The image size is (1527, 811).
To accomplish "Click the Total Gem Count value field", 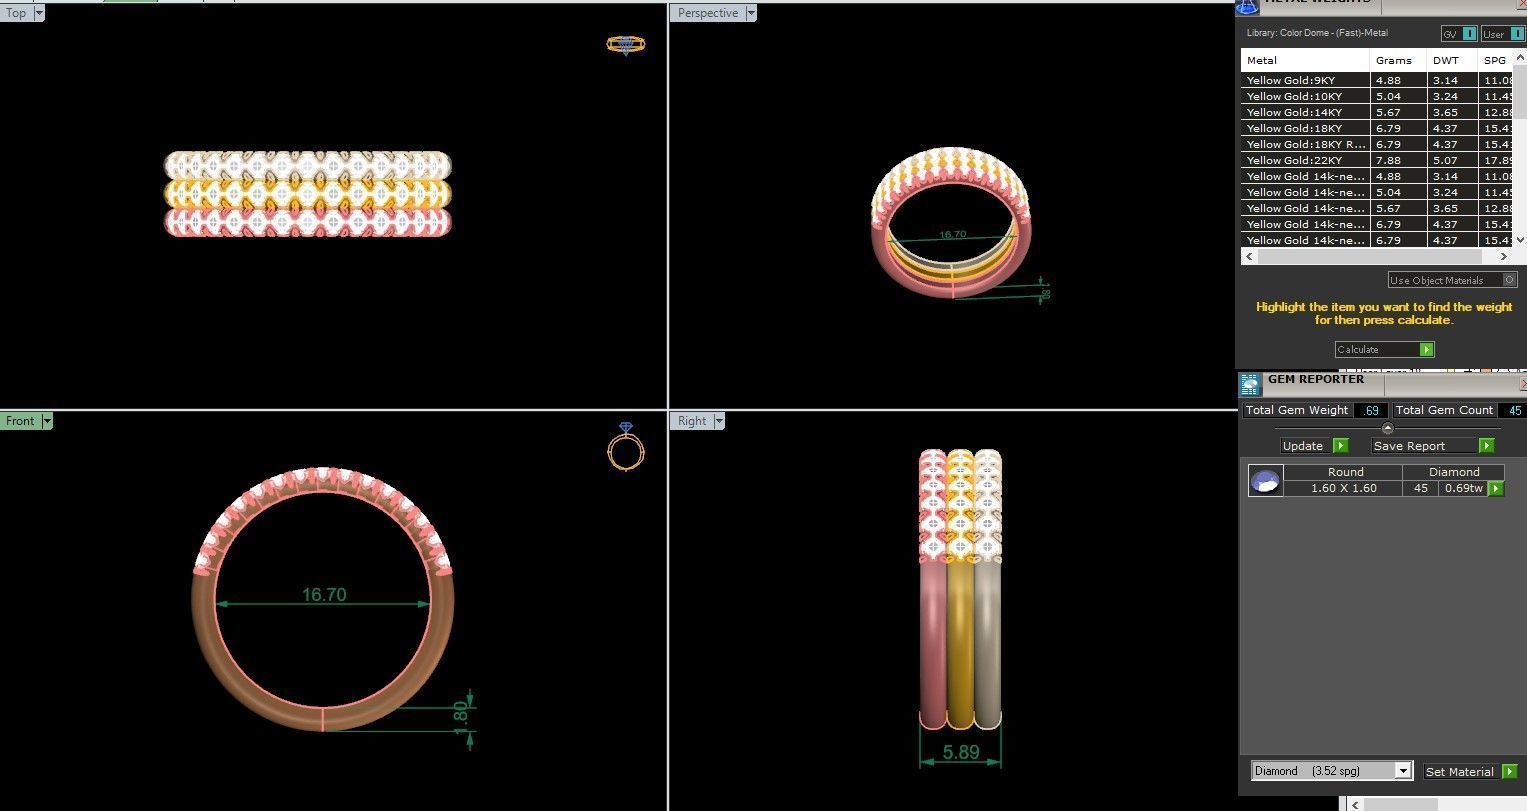I will coord(1513,410).
